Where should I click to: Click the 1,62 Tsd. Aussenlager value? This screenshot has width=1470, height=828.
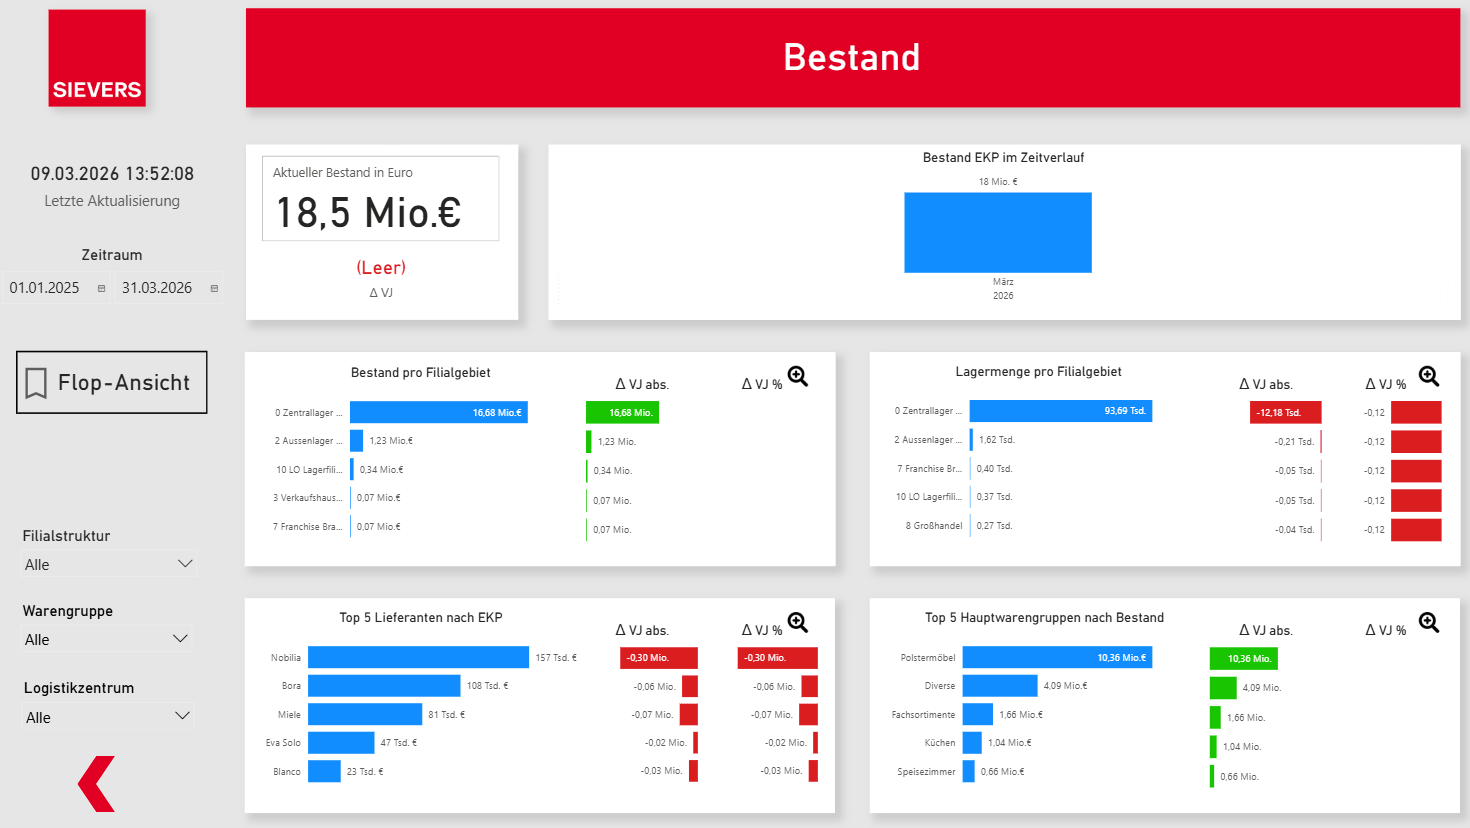(x=997, y=440)
